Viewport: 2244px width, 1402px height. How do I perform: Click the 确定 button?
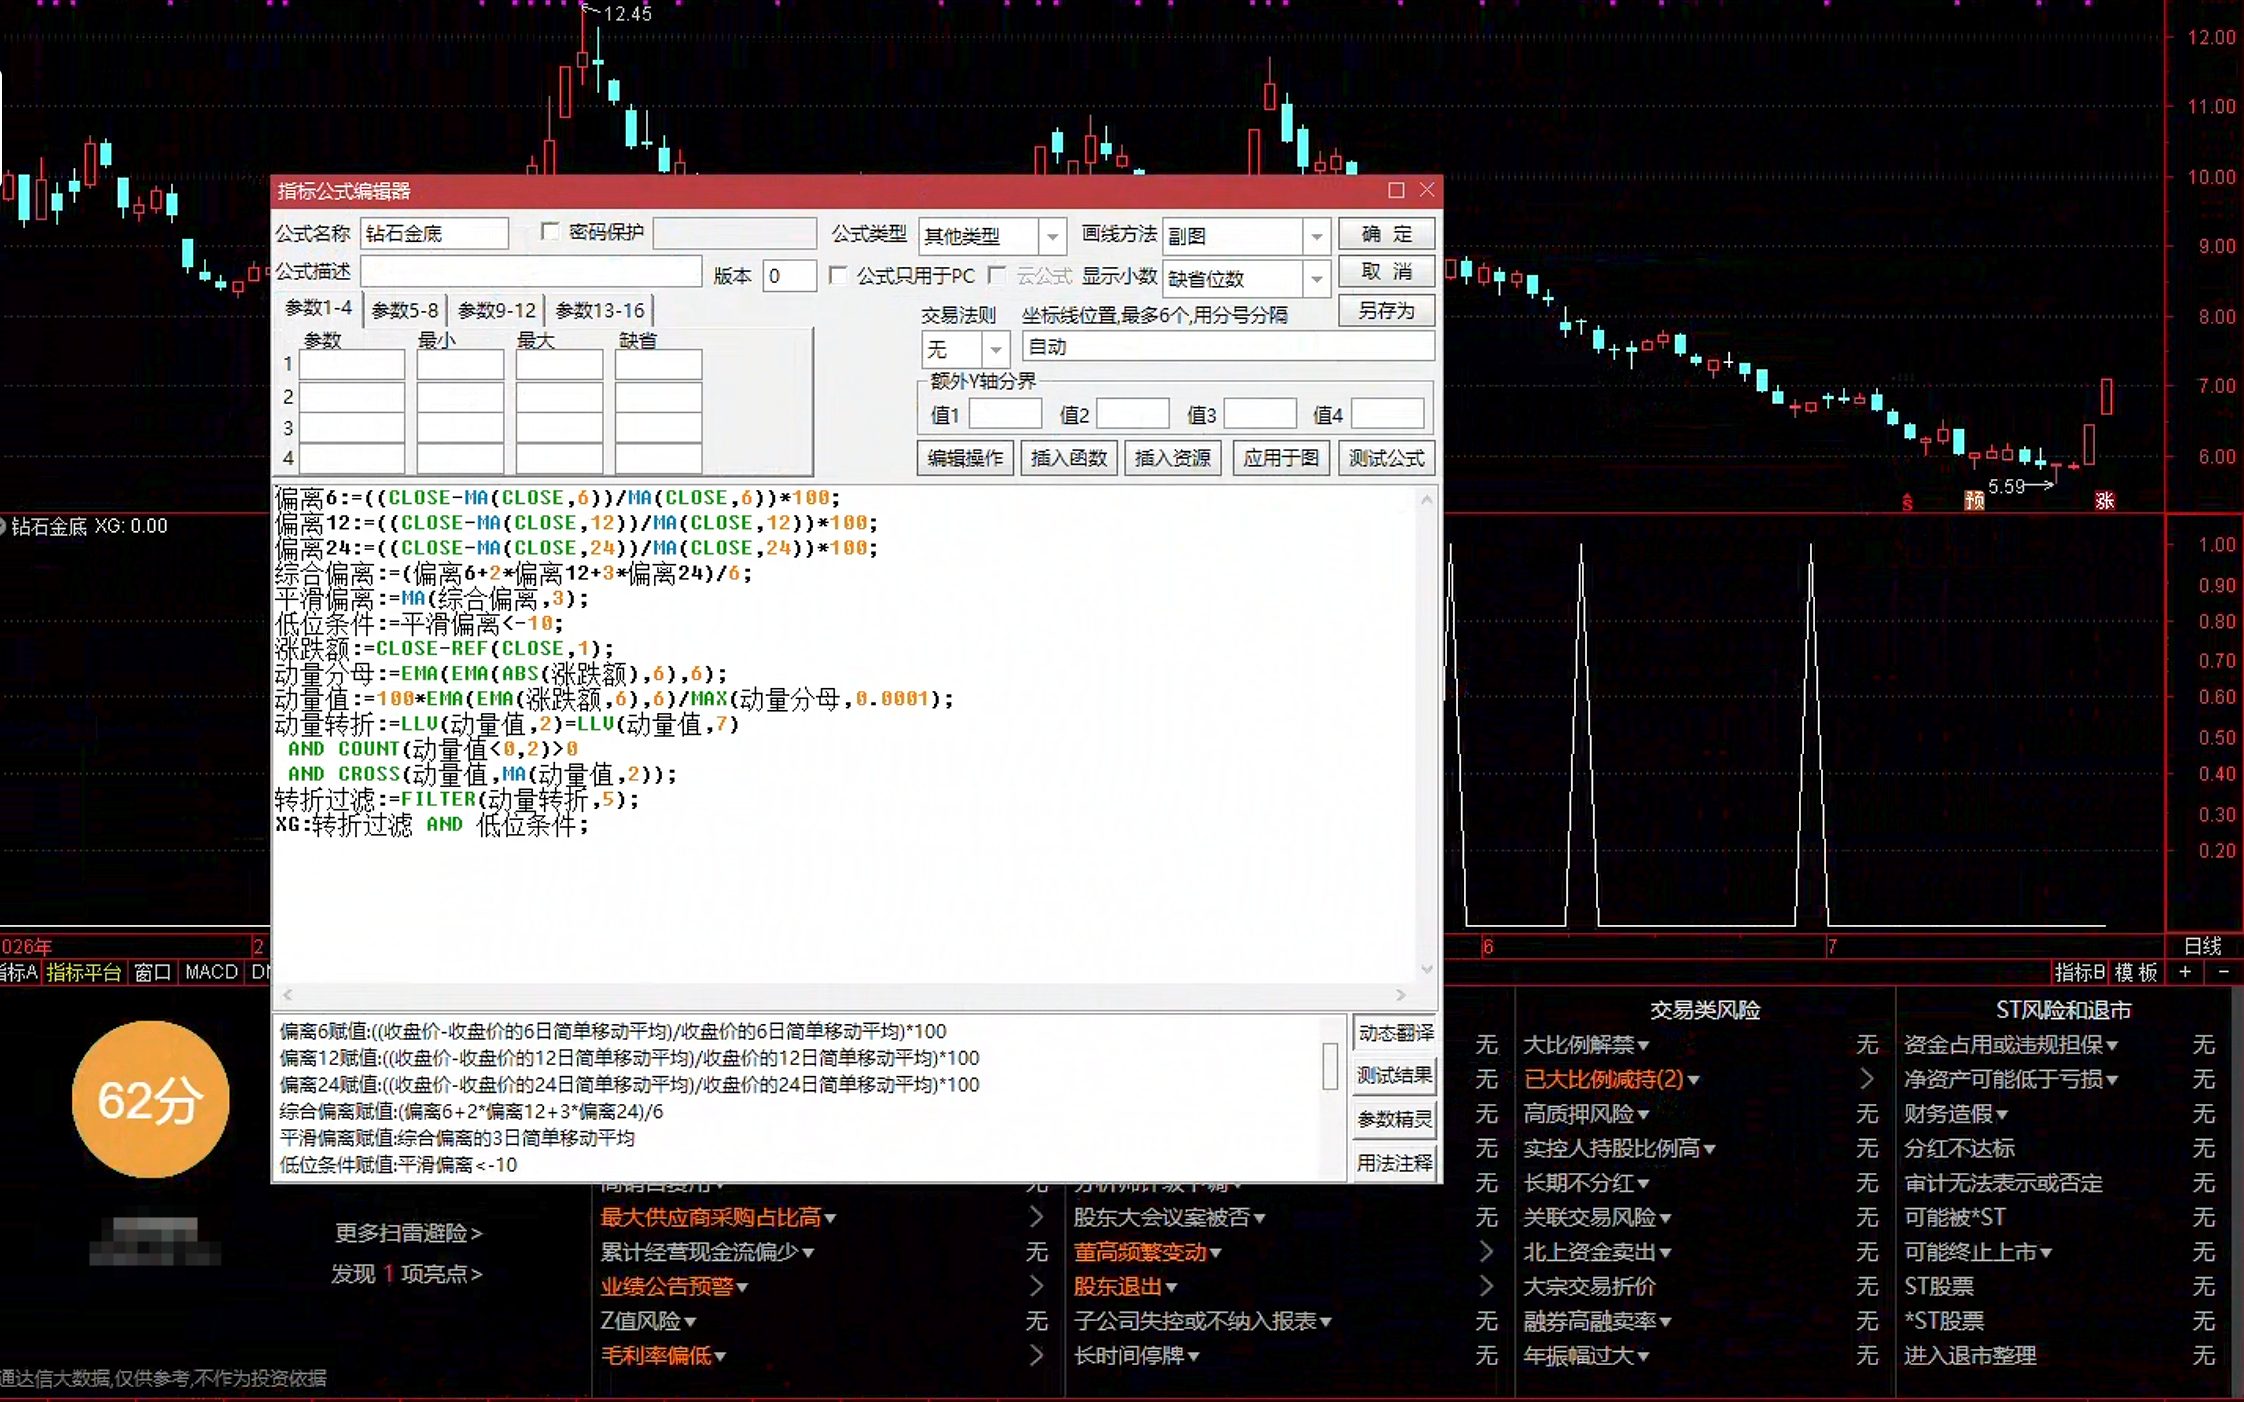[1387, 234]
